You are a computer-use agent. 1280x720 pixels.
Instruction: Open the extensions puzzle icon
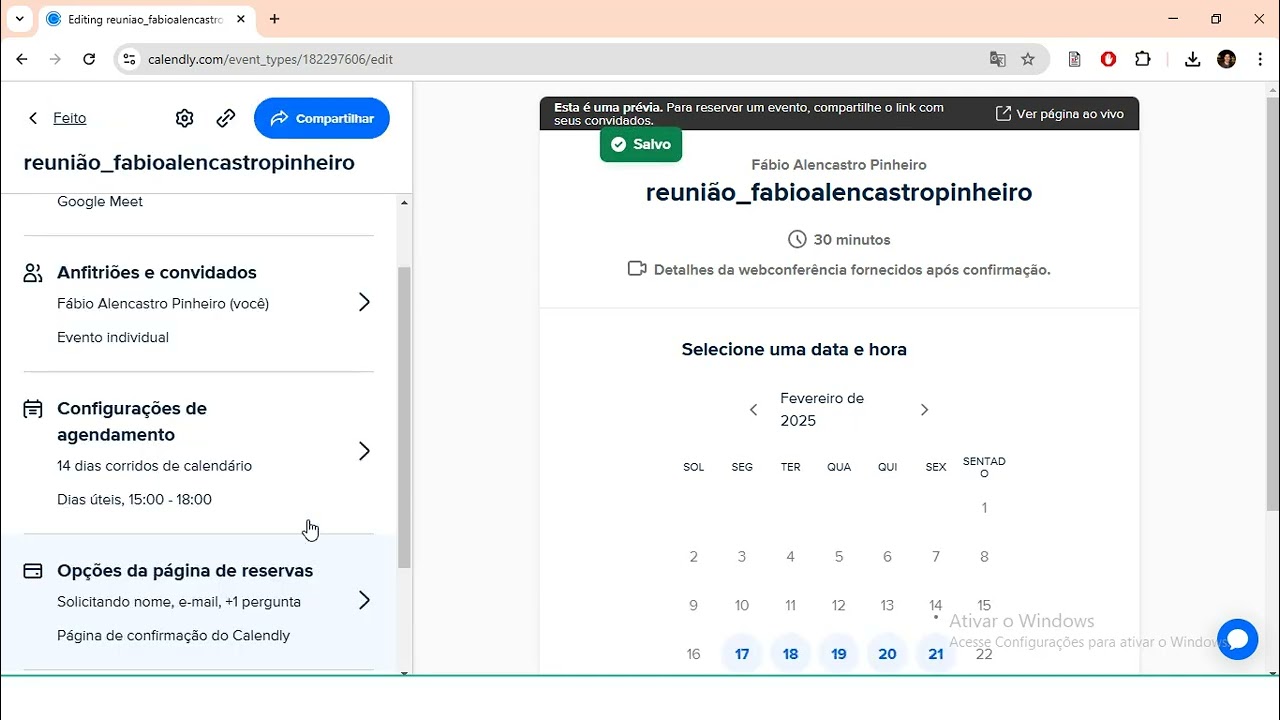coord(1143,59)
